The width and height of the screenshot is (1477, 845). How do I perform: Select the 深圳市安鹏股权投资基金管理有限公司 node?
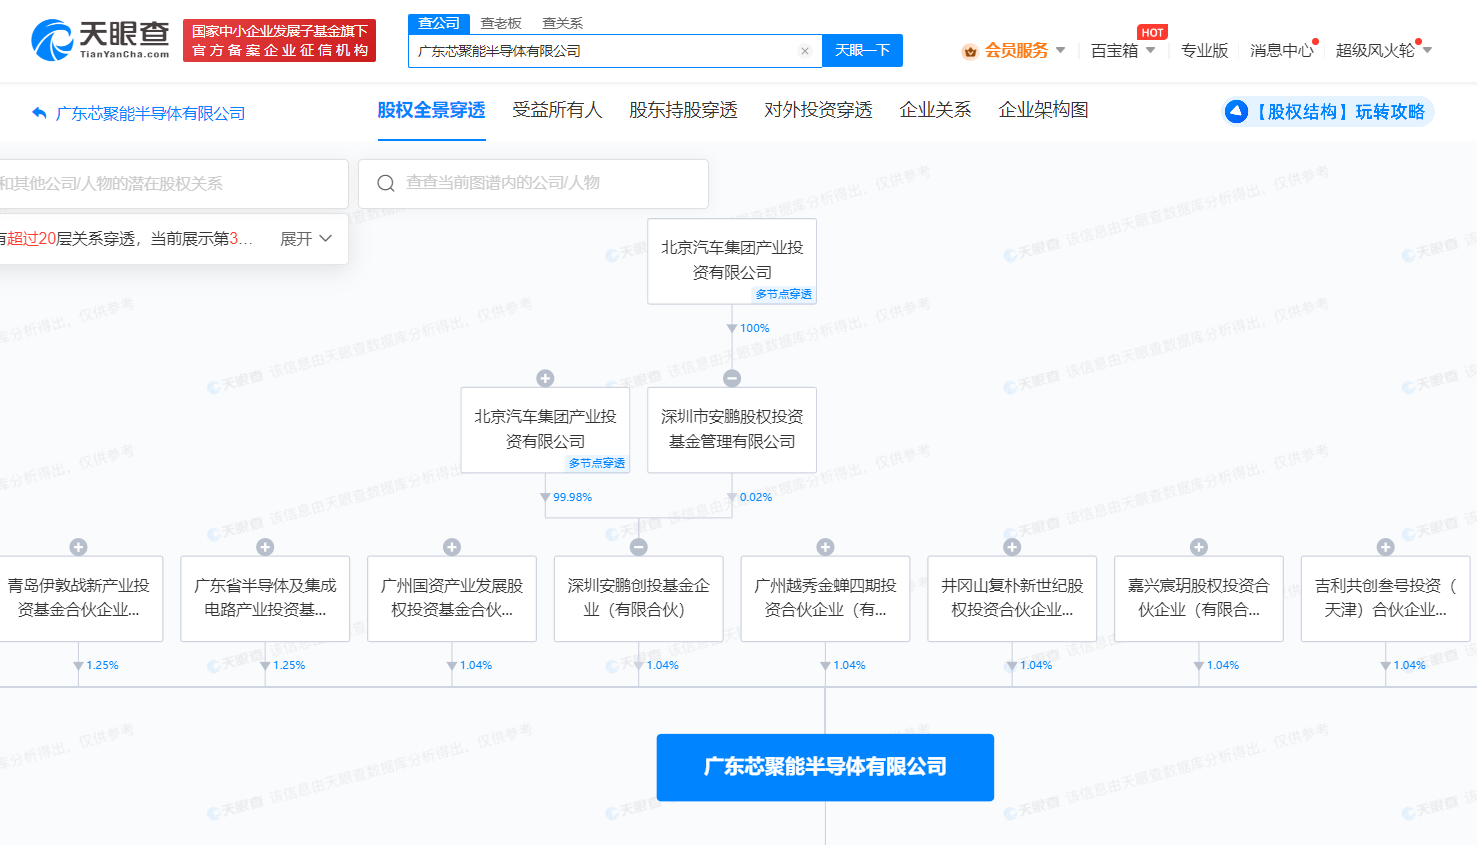(x=732, y=429)
